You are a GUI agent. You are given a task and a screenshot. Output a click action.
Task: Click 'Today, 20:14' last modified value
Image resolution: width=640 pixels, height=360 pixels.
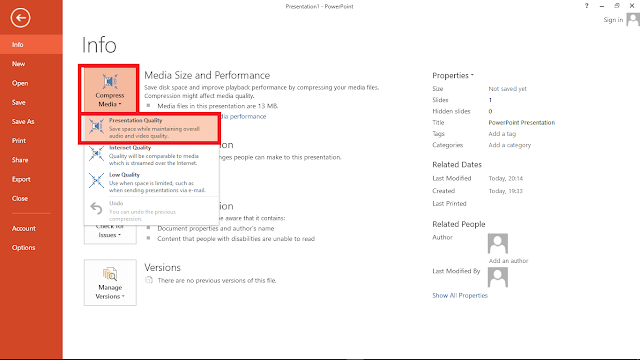point(505,178)
